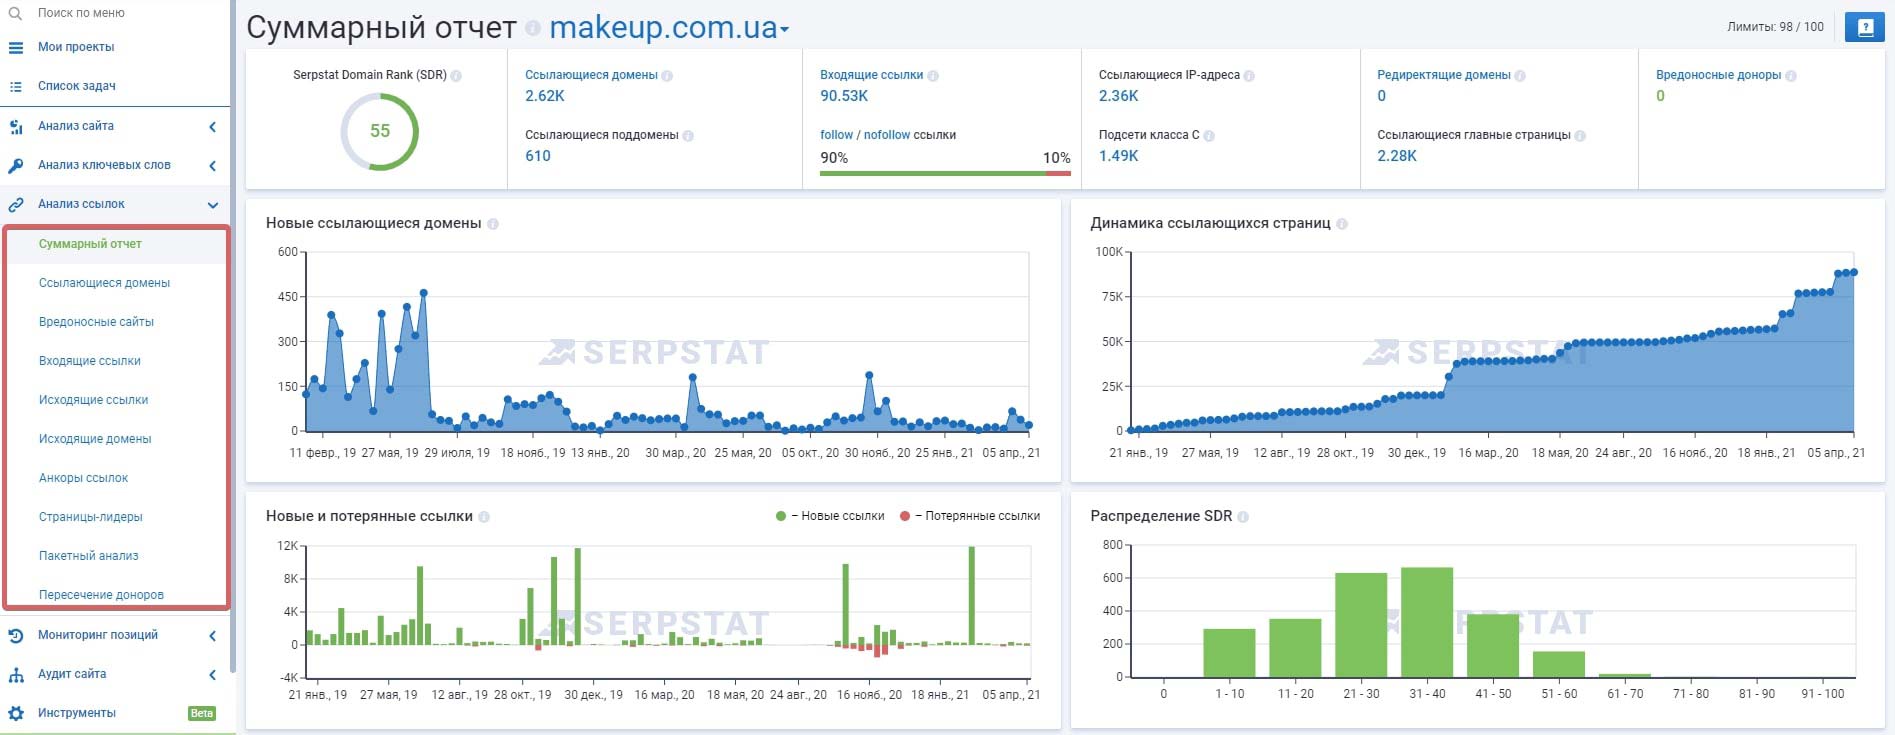
Task: Click the Инструменты gear icon
Action: pyautogui.click(x=16, y=713)
